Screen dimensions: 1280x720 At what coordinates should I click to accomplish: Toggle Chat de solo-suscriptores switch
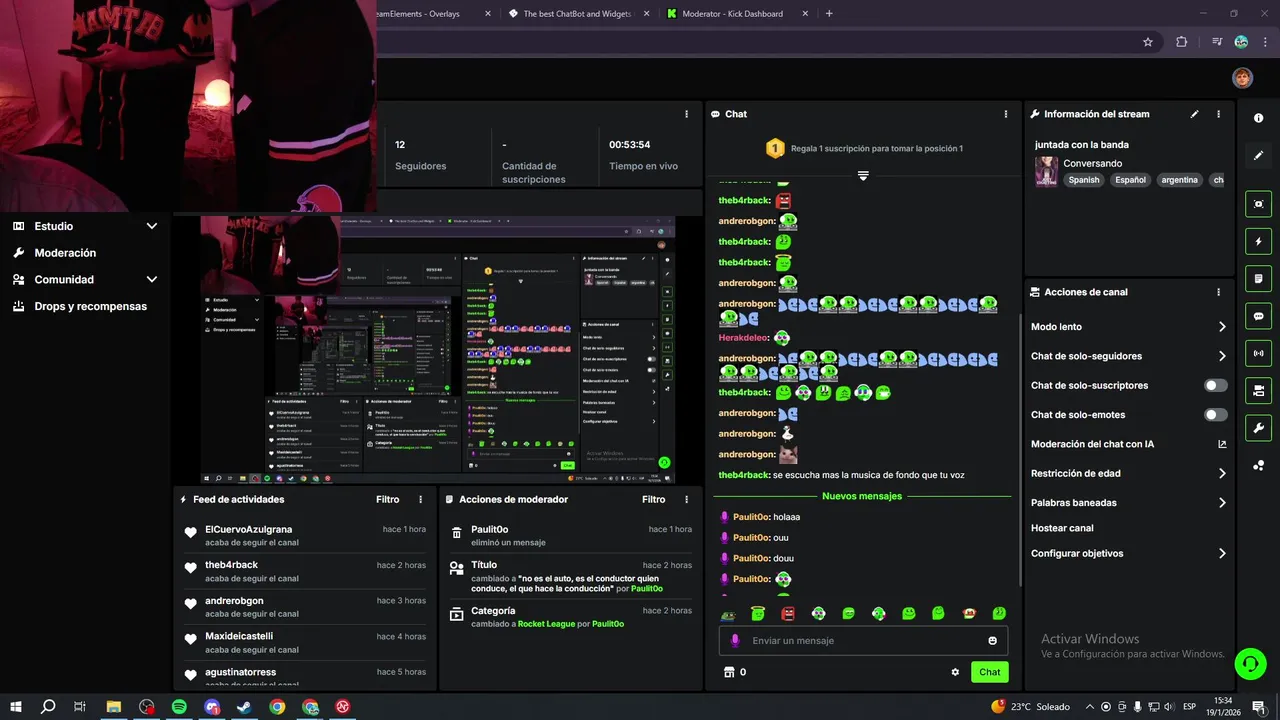[1216, 385]
